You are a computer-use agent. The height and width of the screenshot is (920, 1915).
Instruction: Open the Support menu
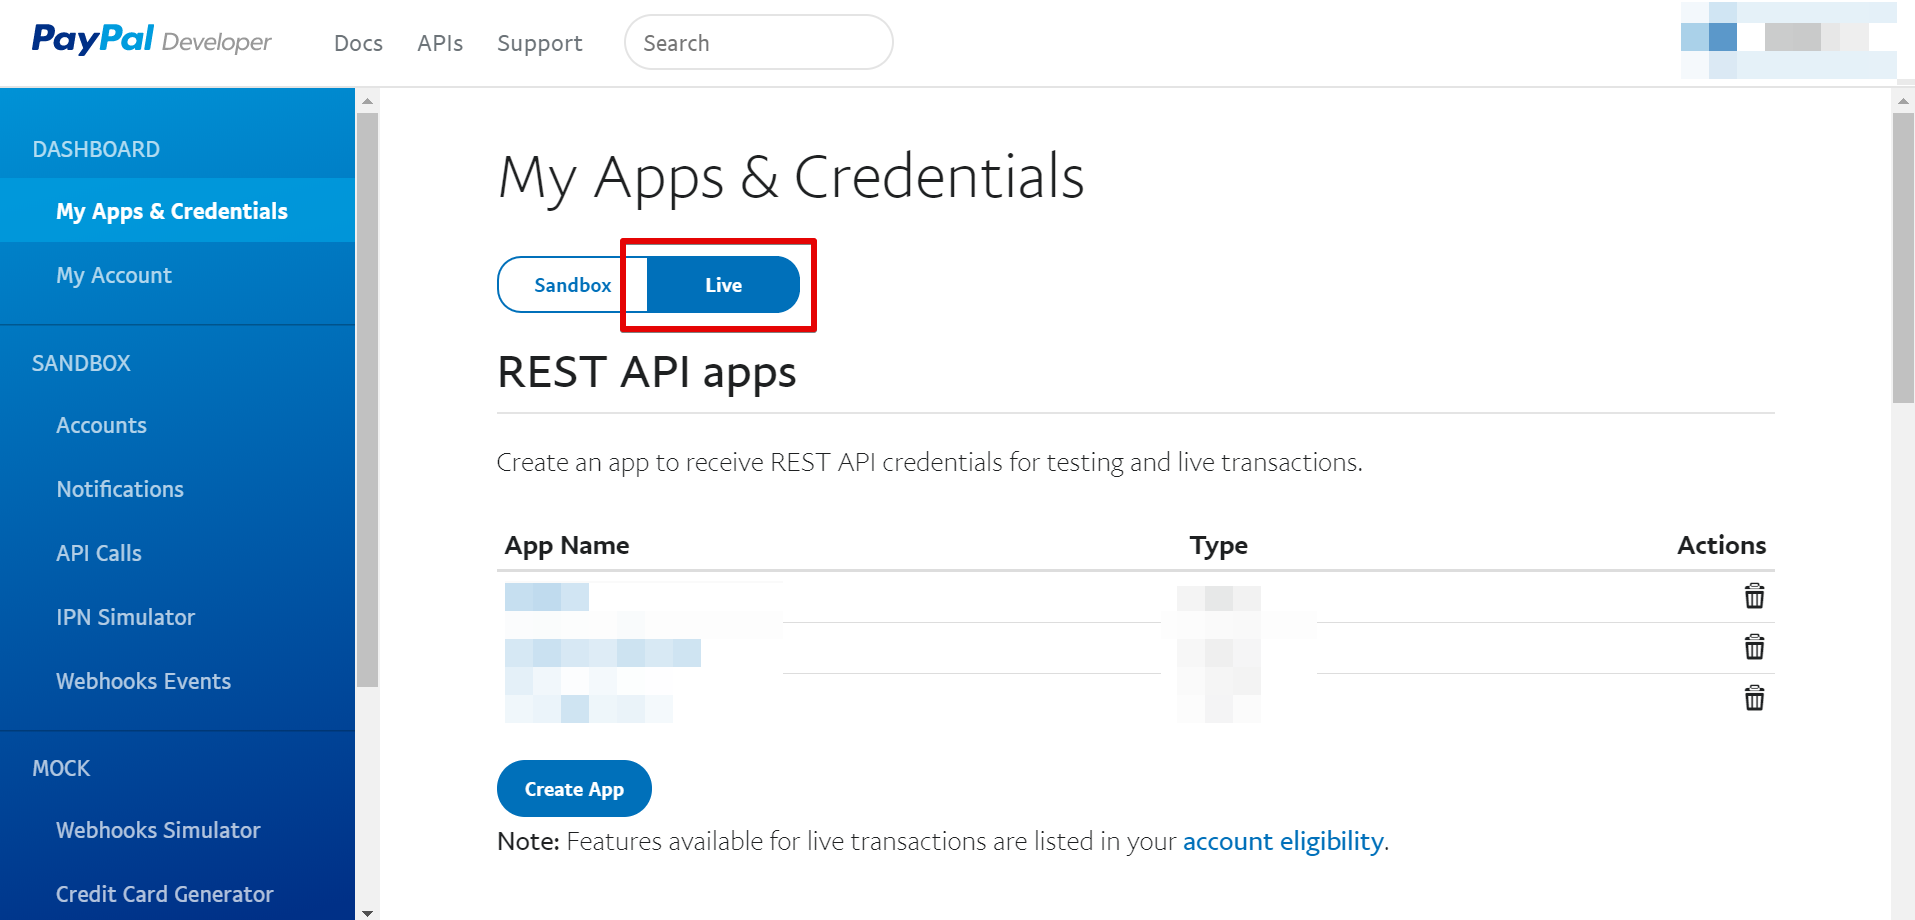tap(539, 43)
